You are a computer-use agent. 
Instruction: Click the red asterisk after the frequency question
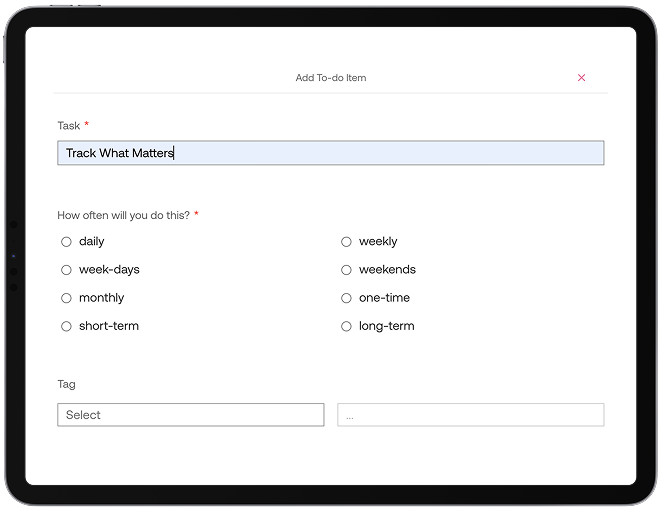[x=196, y=214]
